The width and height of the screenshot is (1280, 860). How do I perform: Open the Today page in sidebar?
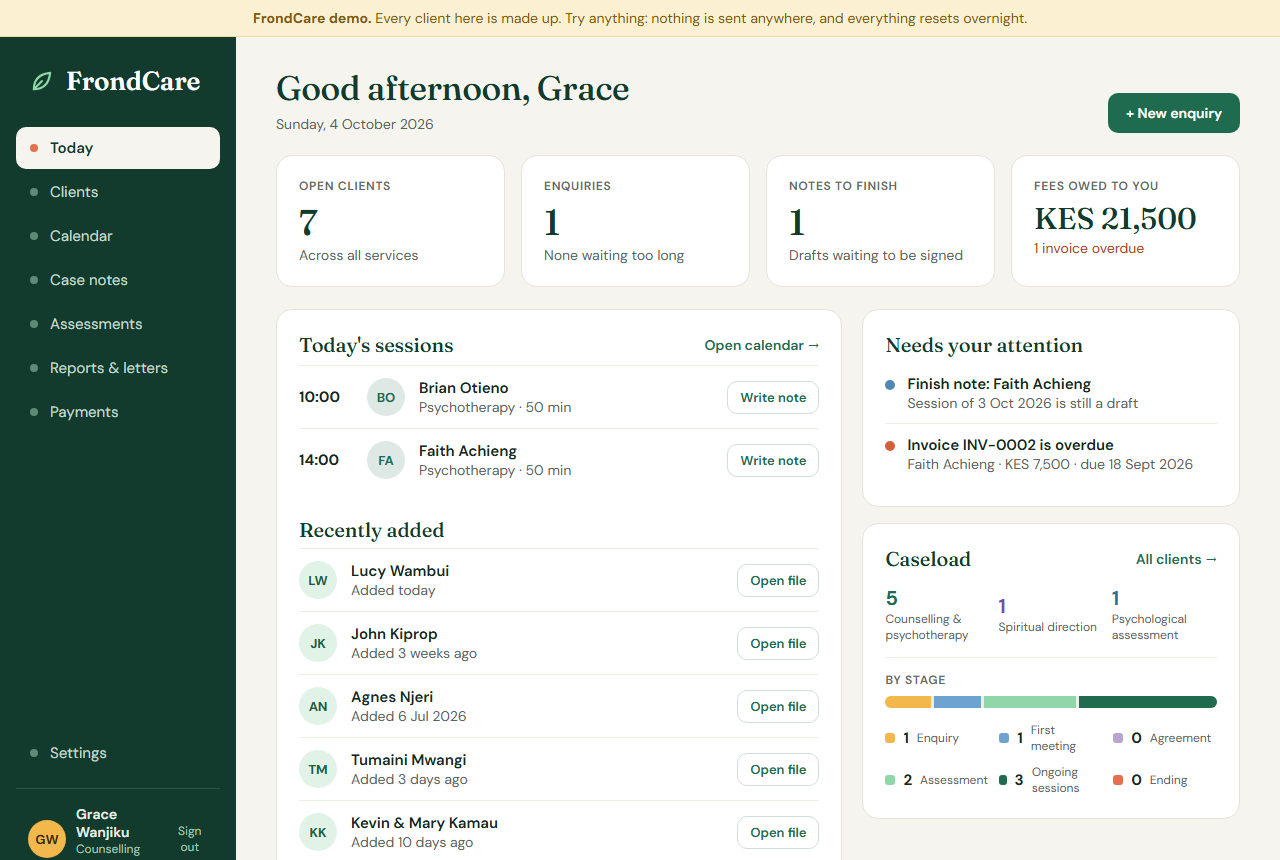[x=118, y=148]
